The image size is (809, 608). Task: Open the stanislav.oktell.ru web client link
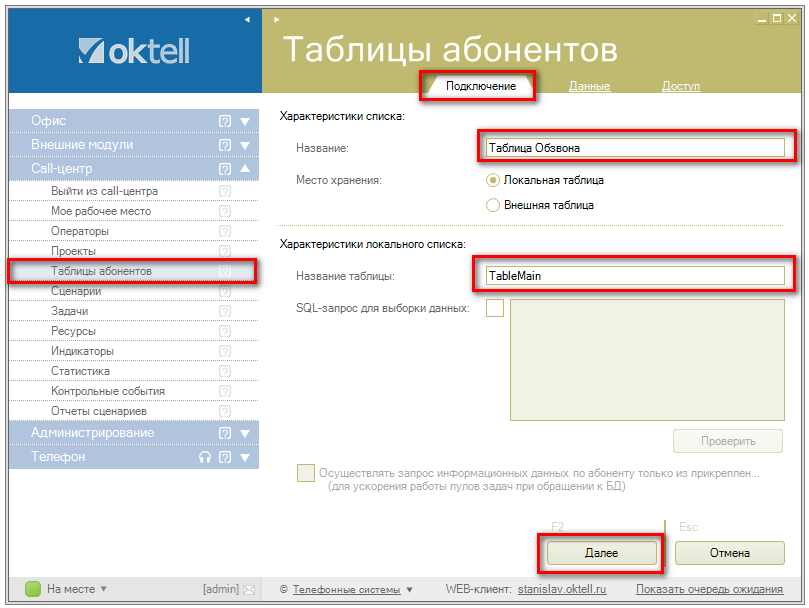pyautogui.click(x=561, y=589)
